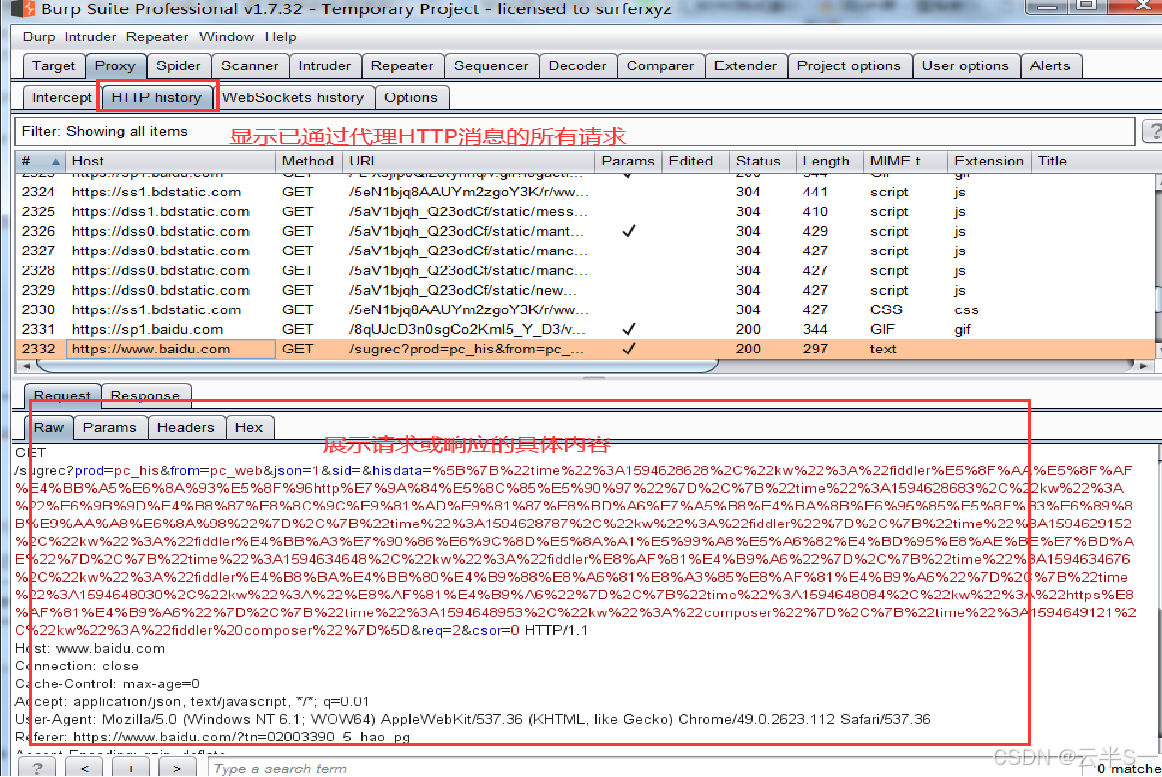The height and width of the screenshot is (777, 1162).
Task: Switch to the Decoder tab
Action: [577, 65]
